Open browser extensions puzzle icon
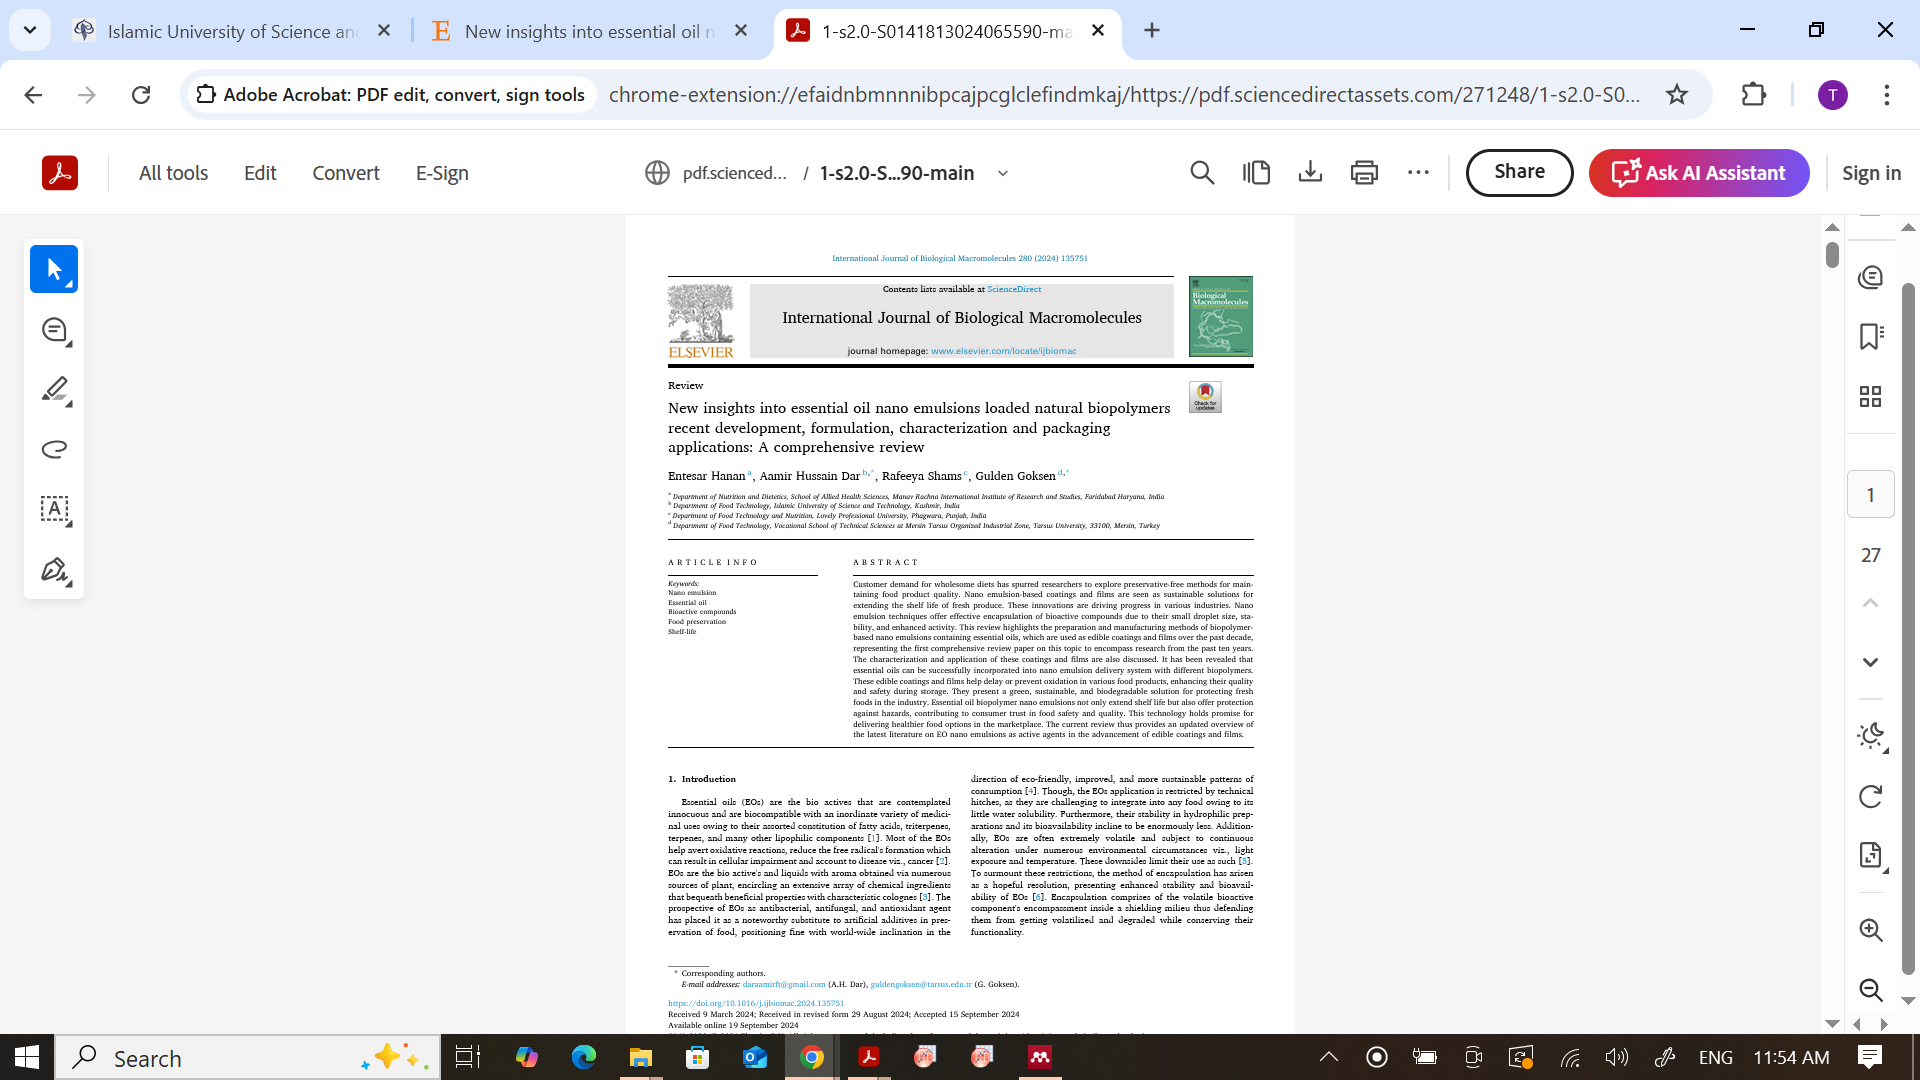Image resolution: width=1920 pixels, height=1080 pixels. 1753,95
